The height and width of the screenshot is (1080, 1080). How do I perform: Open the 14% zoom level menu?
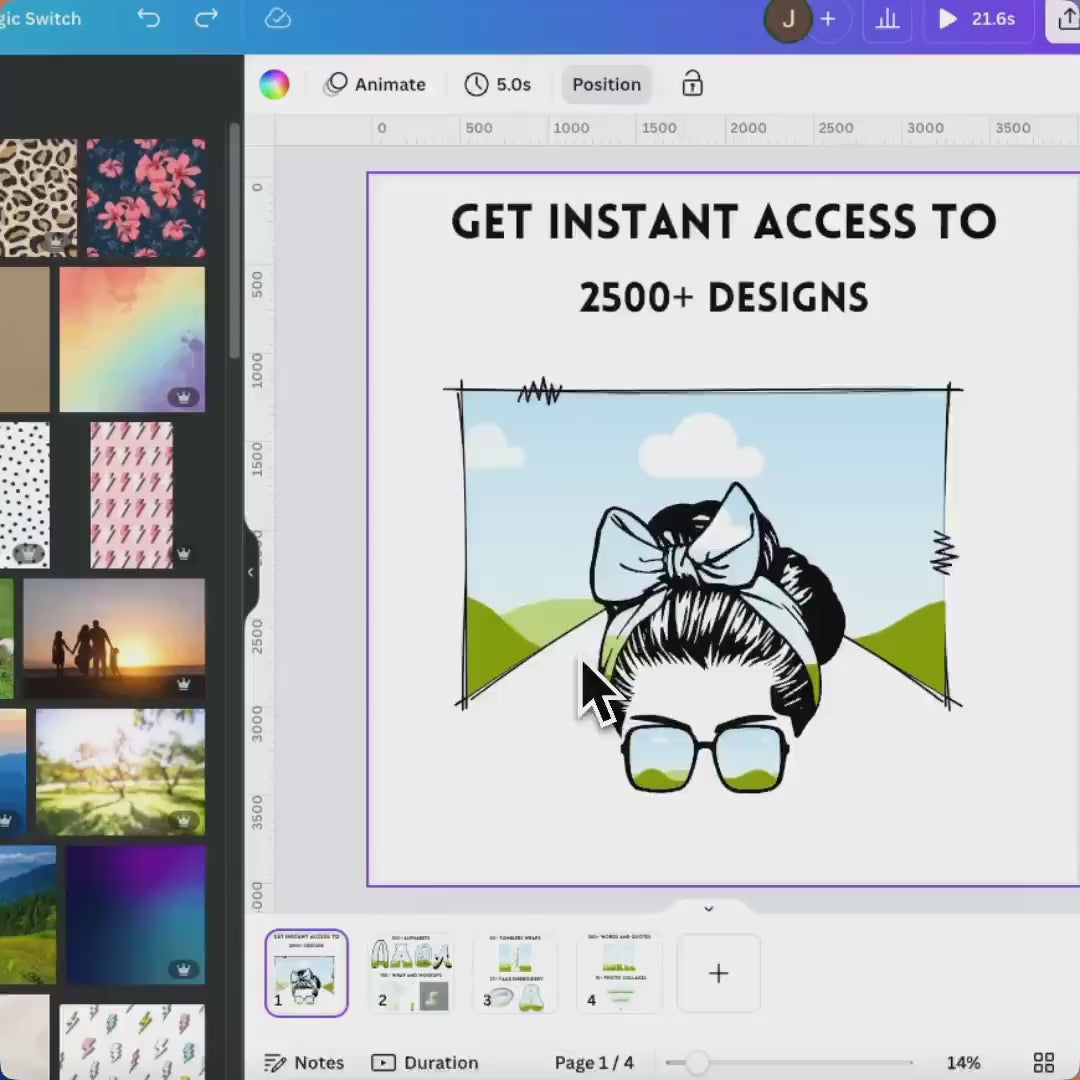[963, 1062]
